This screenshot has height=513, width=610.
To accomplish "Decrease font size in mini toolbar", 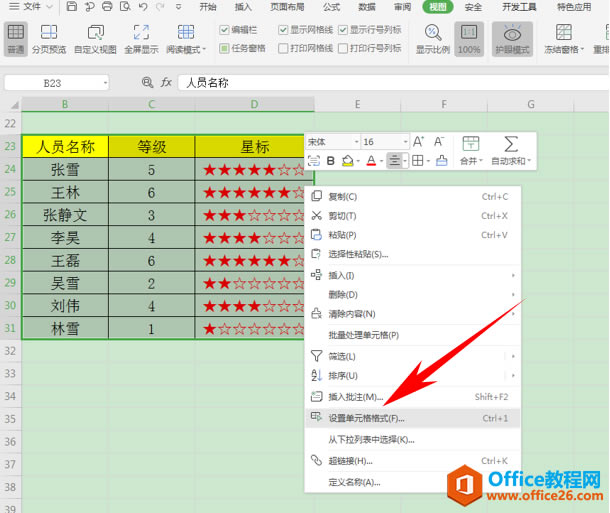I will click(439, 142).
